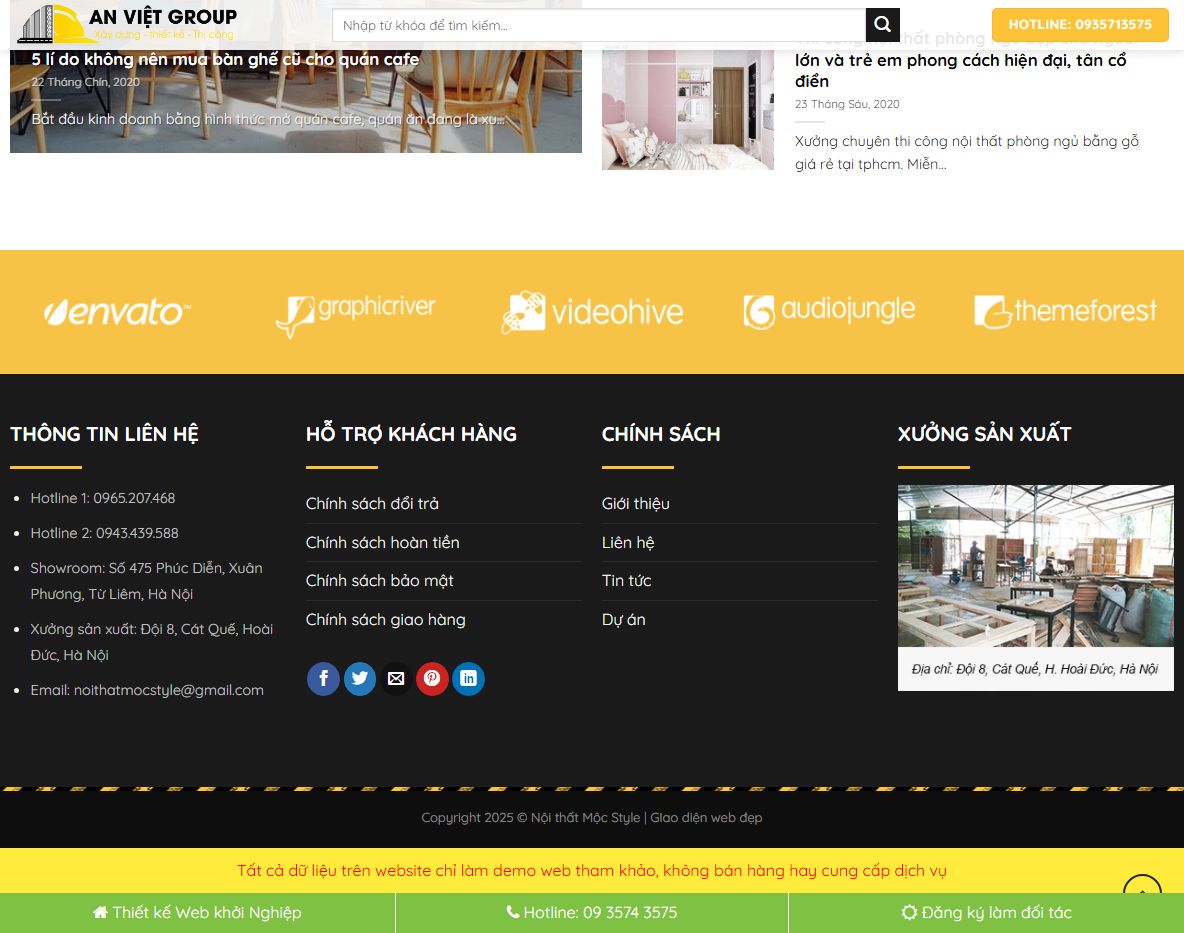Click the themeforest partner logo

pos(1065,311)
